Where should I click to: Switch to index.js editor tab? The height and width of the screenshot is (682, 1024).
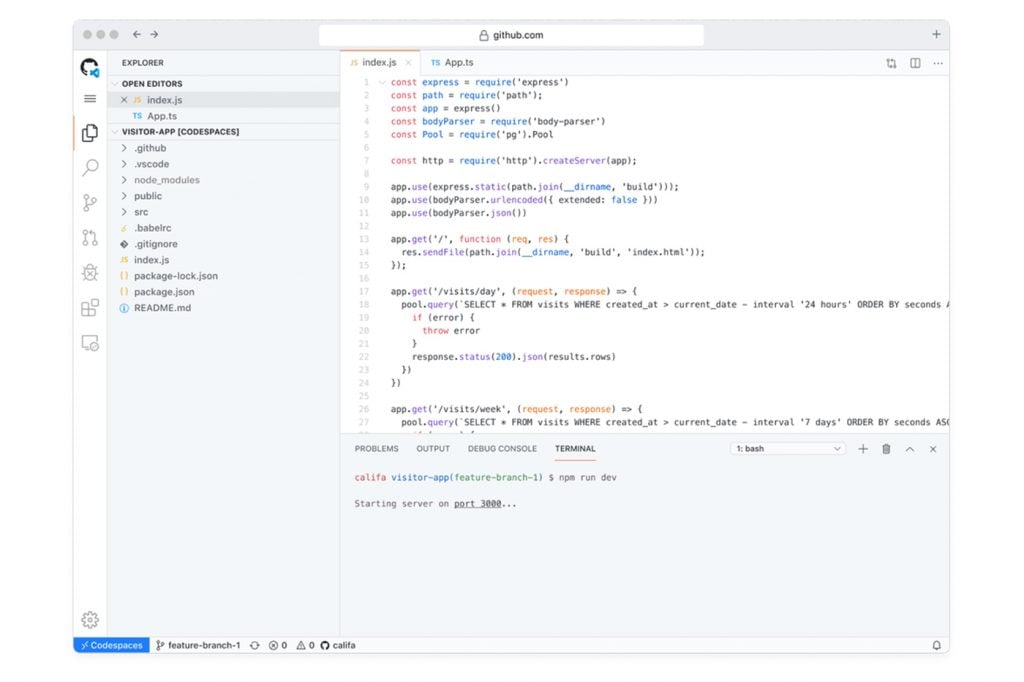379,63
